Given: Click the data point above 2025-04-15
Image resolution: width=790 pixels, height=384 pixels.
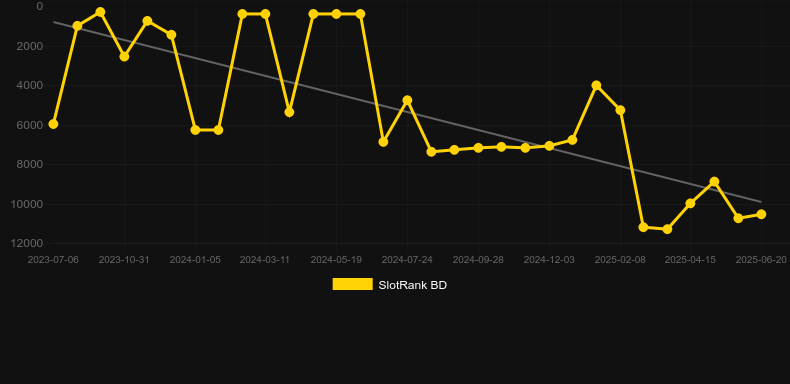Looking at the screenshot, I should [x=690, y=203].
